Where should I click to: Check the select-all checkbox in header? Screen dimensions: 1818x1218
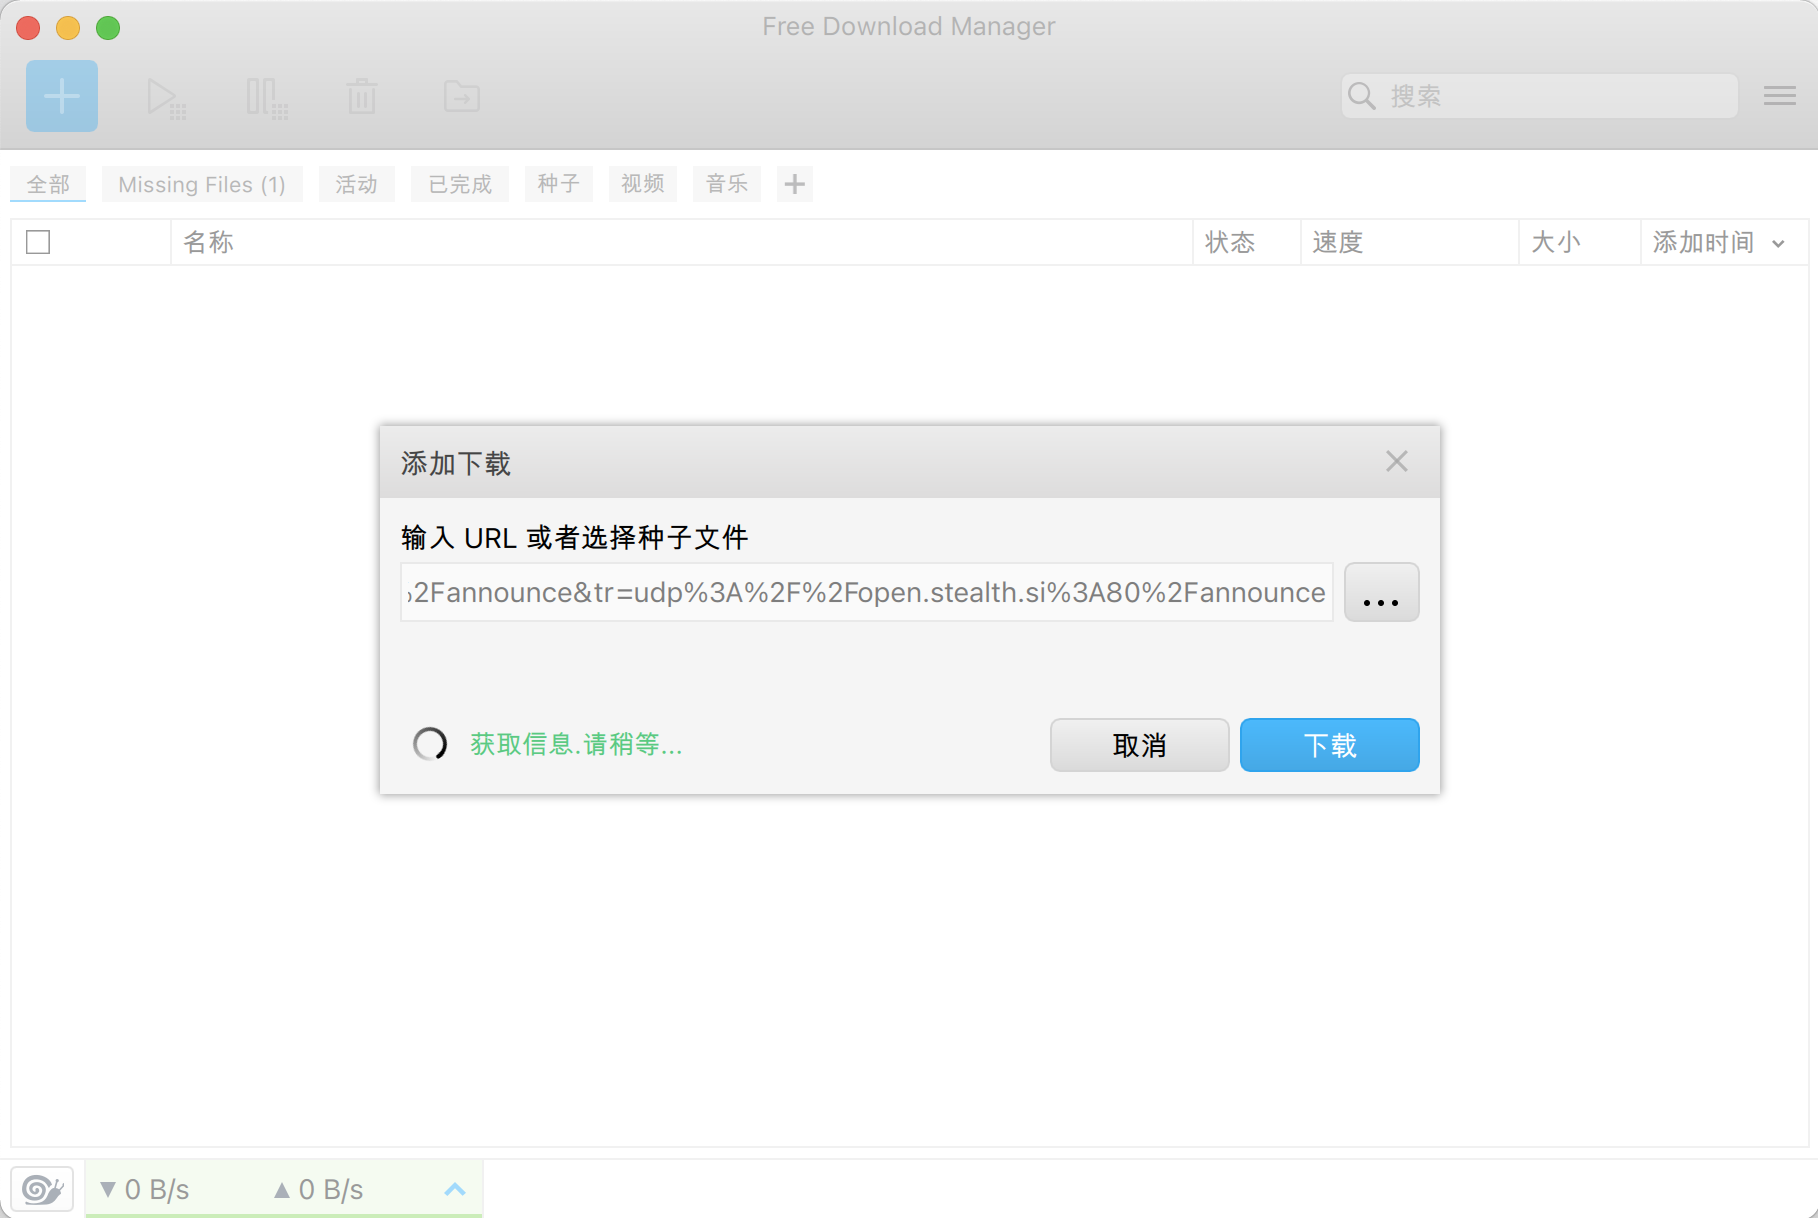click(x=38, y=242)
